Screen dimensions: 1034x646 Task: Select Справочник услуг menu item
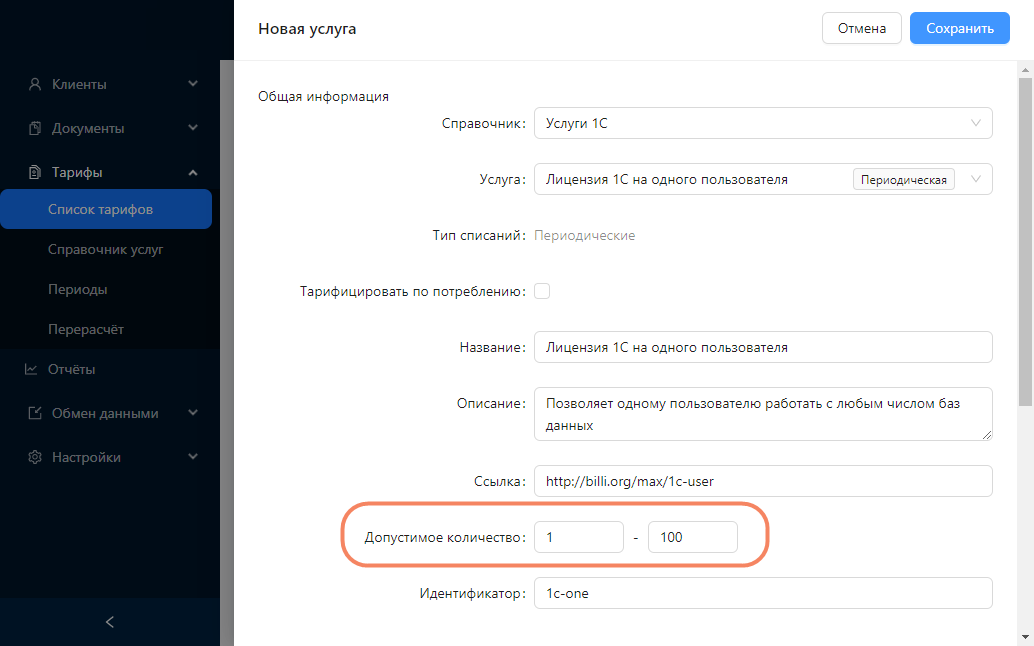106,250
